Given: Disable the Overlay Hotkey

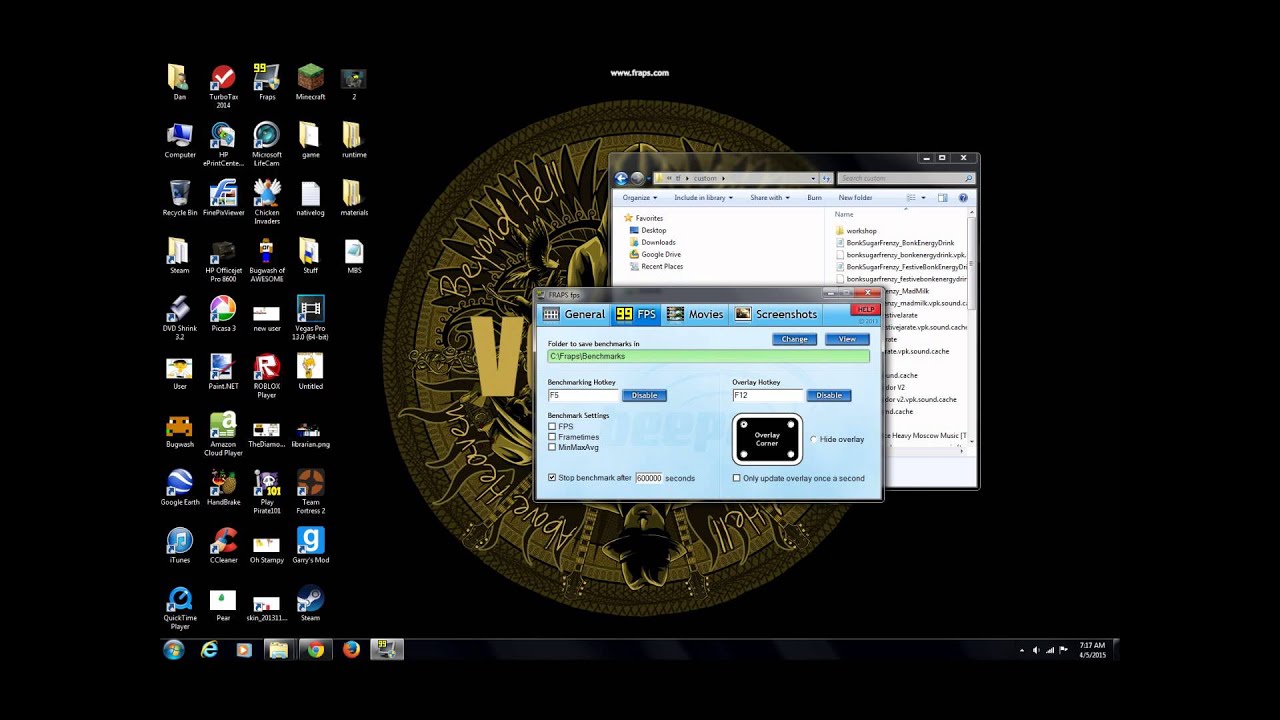Looking at the screenshot, I should coord(829,395).
